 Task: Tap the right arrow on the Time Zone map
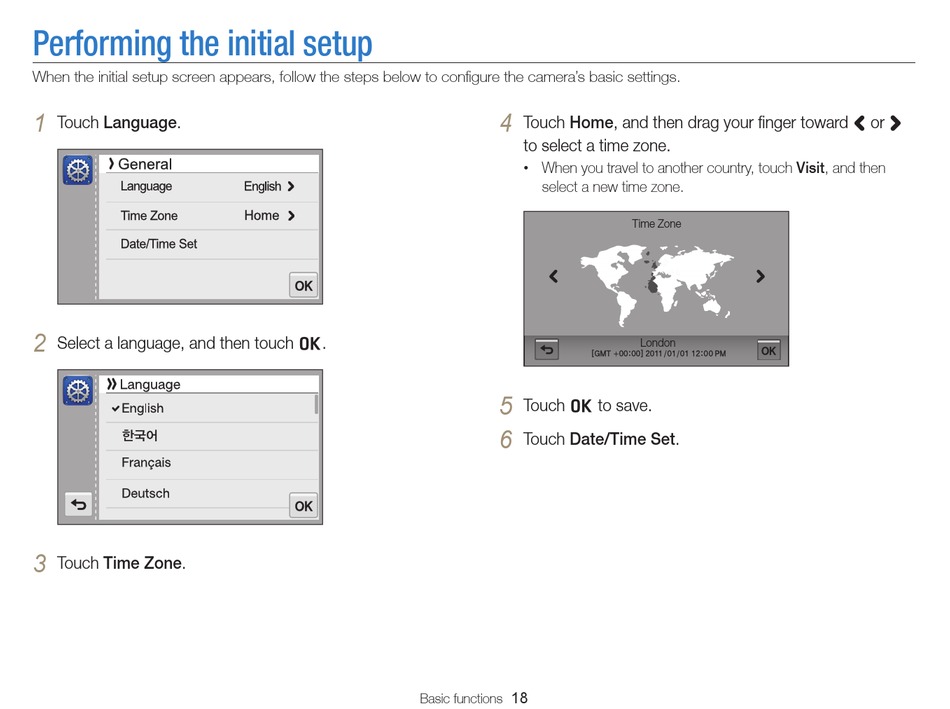[x=760, y=276]
